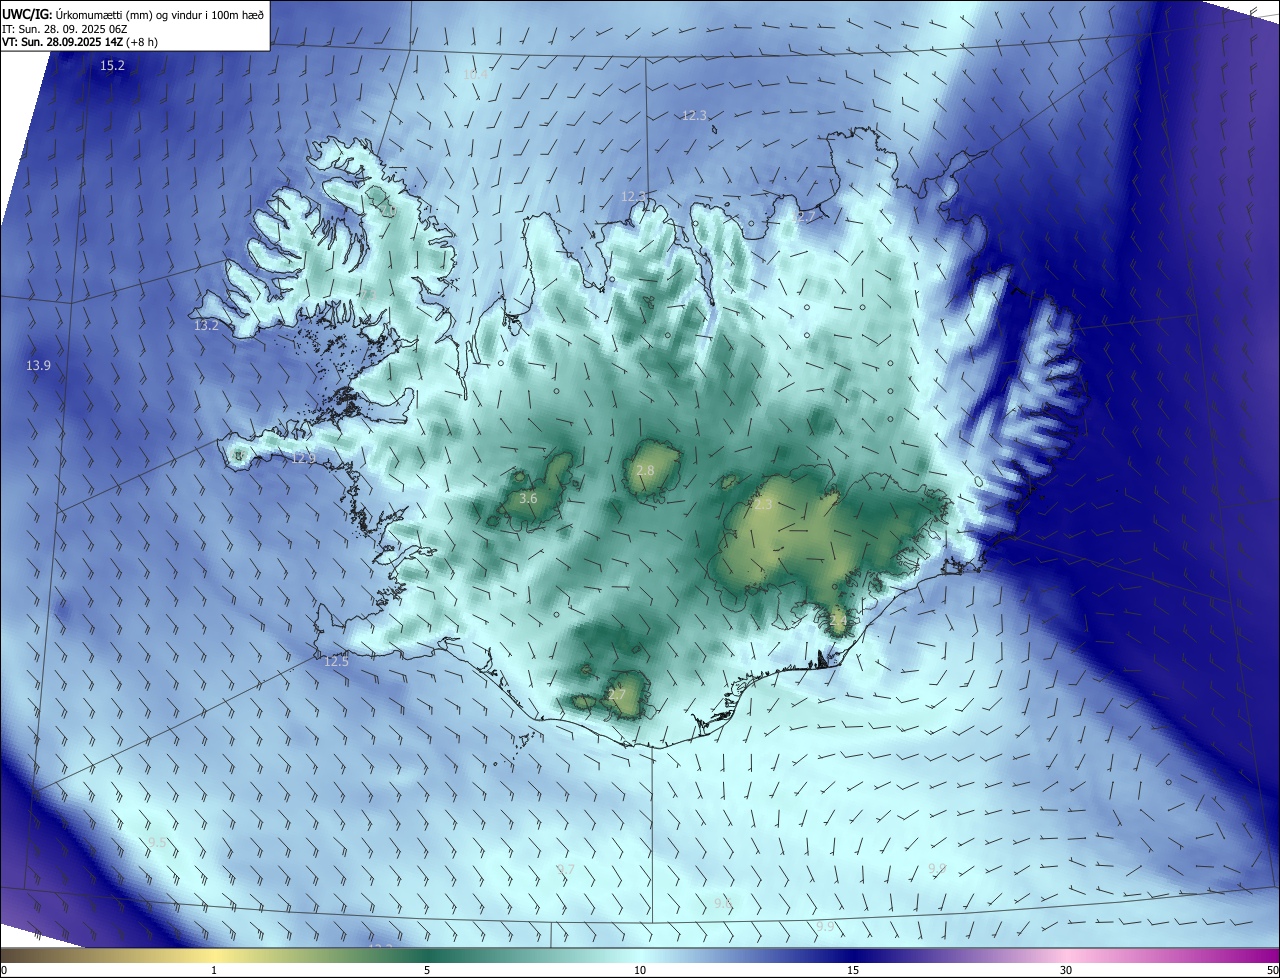
Task: Click the 9.5 value in southwest sea
Action: [x=158, y=843]
